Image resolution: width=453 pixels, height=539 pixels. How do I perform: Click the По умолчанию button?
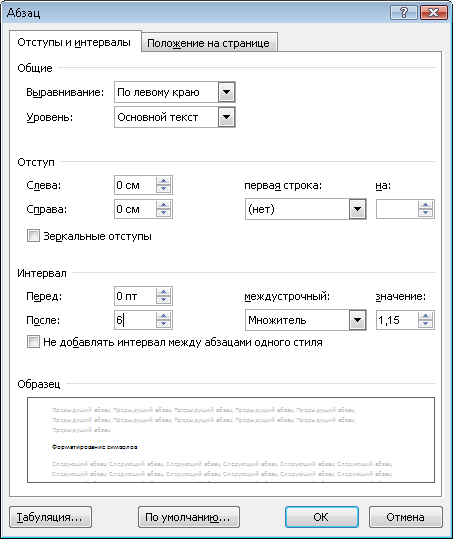click(x=189, y=517)
